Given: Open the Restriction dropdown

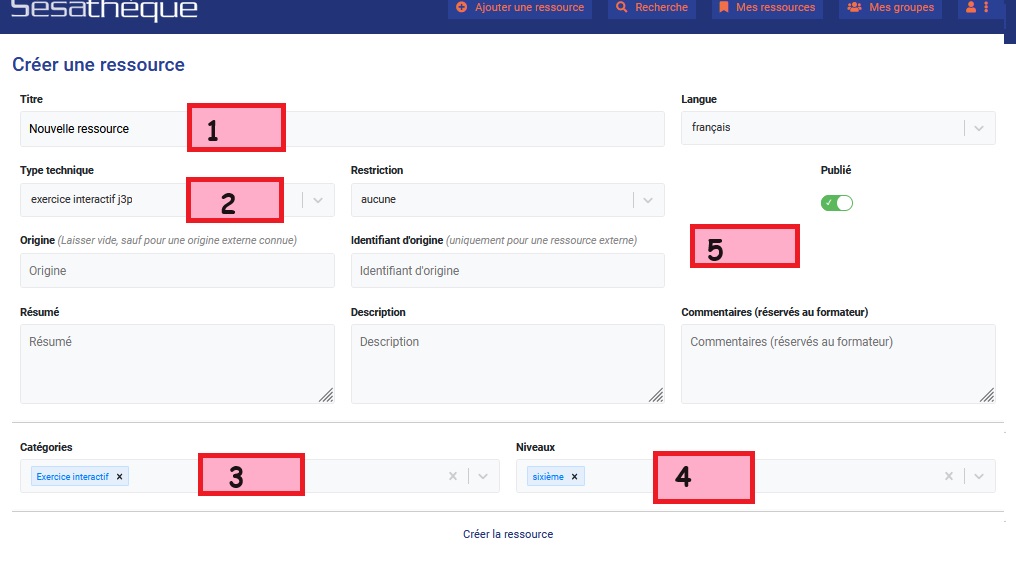Looking at the screenshot, I should [x=649, y=200].
